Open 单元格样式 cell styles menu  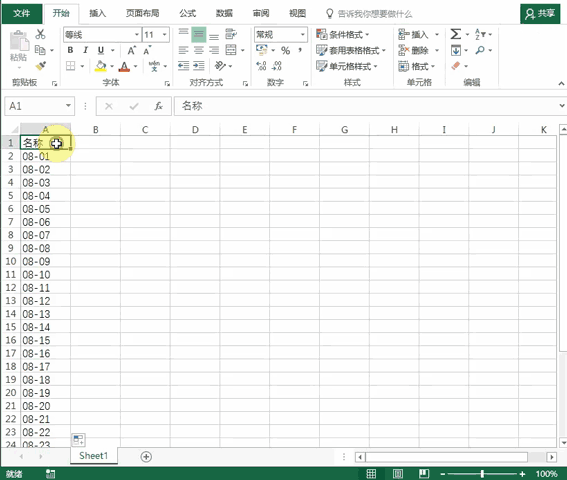pos(346,66)
